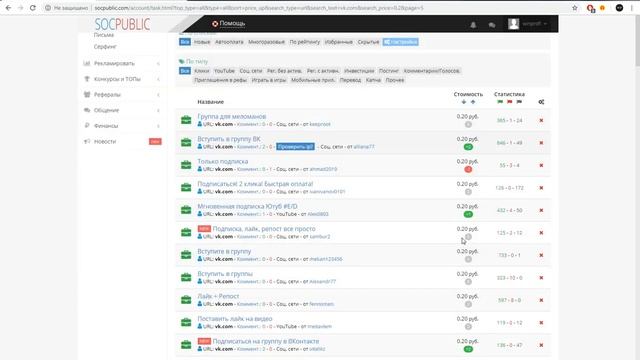Open the Серфинг sidebar link
Viewport: 640px width, 360px height.
pyautogui.click(x=105, y=47)
